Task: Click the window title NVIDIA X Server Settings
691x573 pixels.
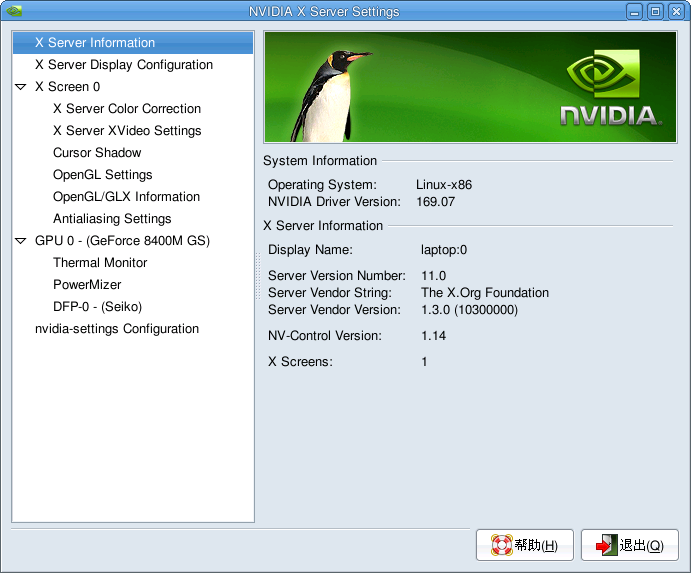Action: coord(324,11)
